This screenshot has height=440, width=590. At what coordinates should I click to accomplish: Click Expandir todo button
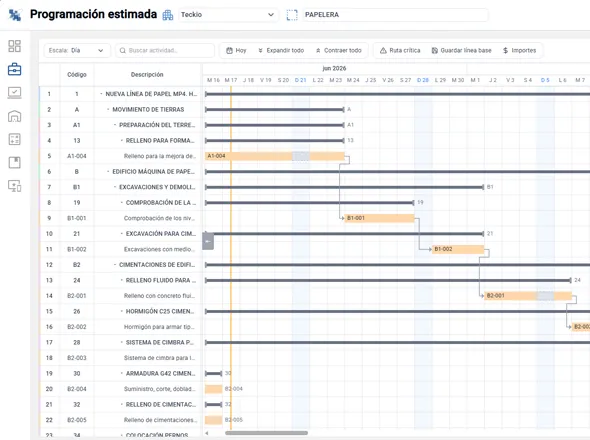click(281, 50)
